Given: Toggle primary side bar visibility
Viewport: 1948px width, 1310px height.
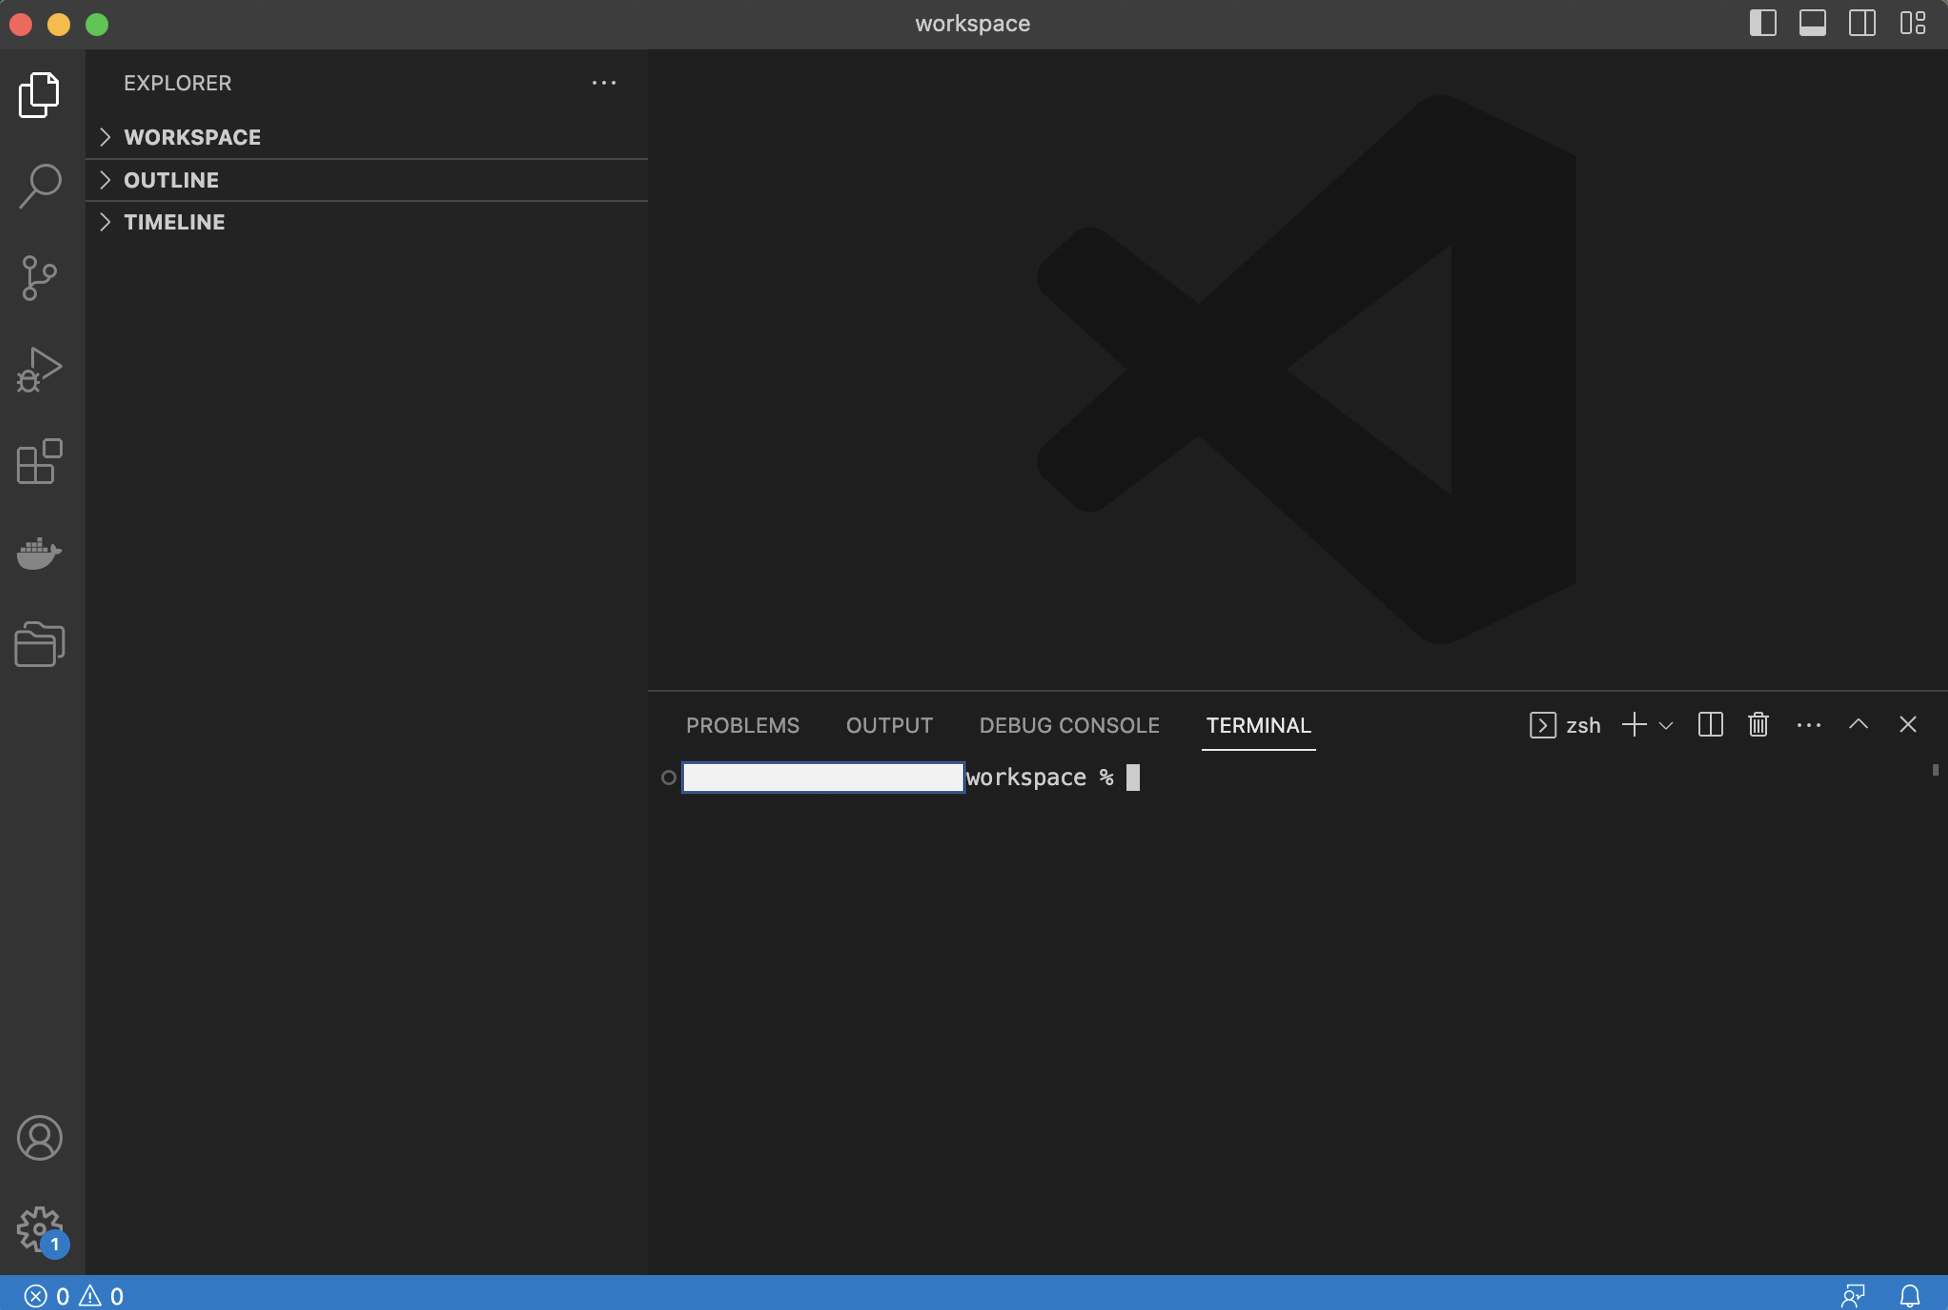Looking at the screenshot, I should pyautogui.click(x=1763, y=23).
